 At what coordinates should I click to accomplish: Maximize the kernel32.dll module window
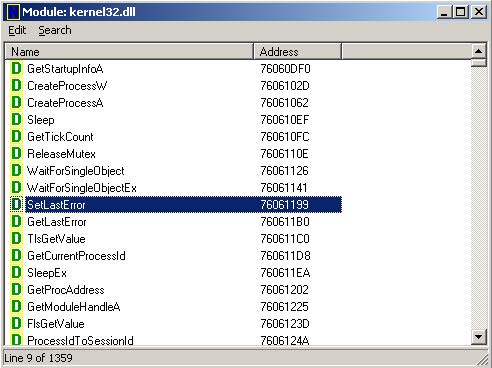461,12
